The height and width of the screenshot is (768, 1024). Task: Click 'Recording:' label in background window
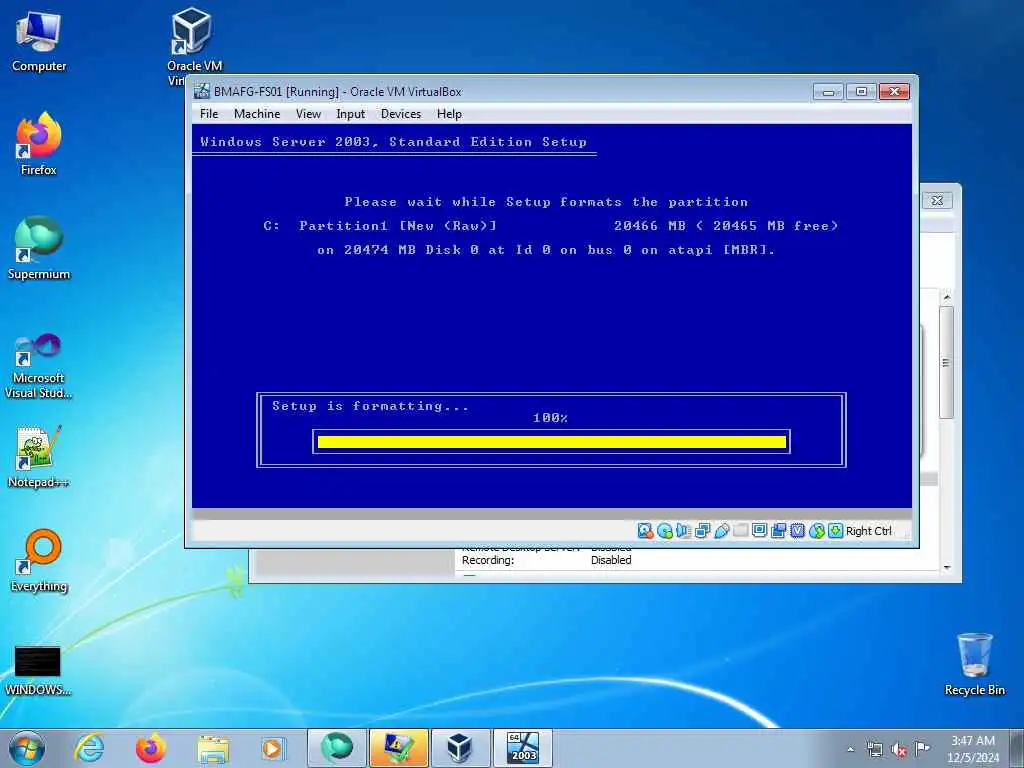click(x=488, y=560)
